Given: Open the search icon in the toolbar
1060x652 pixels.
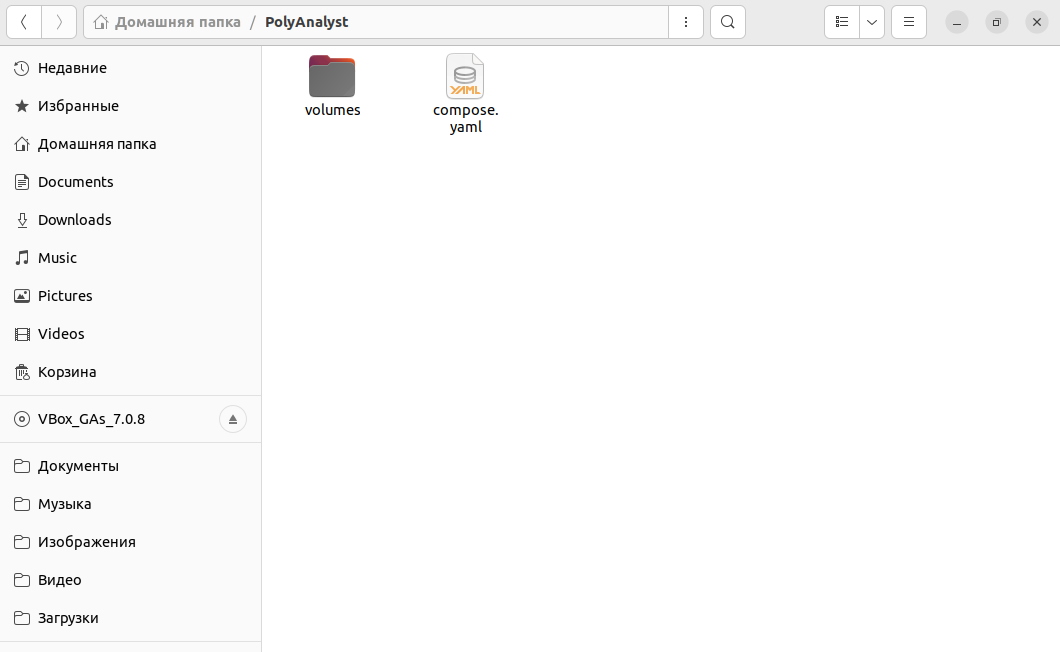Looking at the screenshot, I should click(x=727, y=21).
